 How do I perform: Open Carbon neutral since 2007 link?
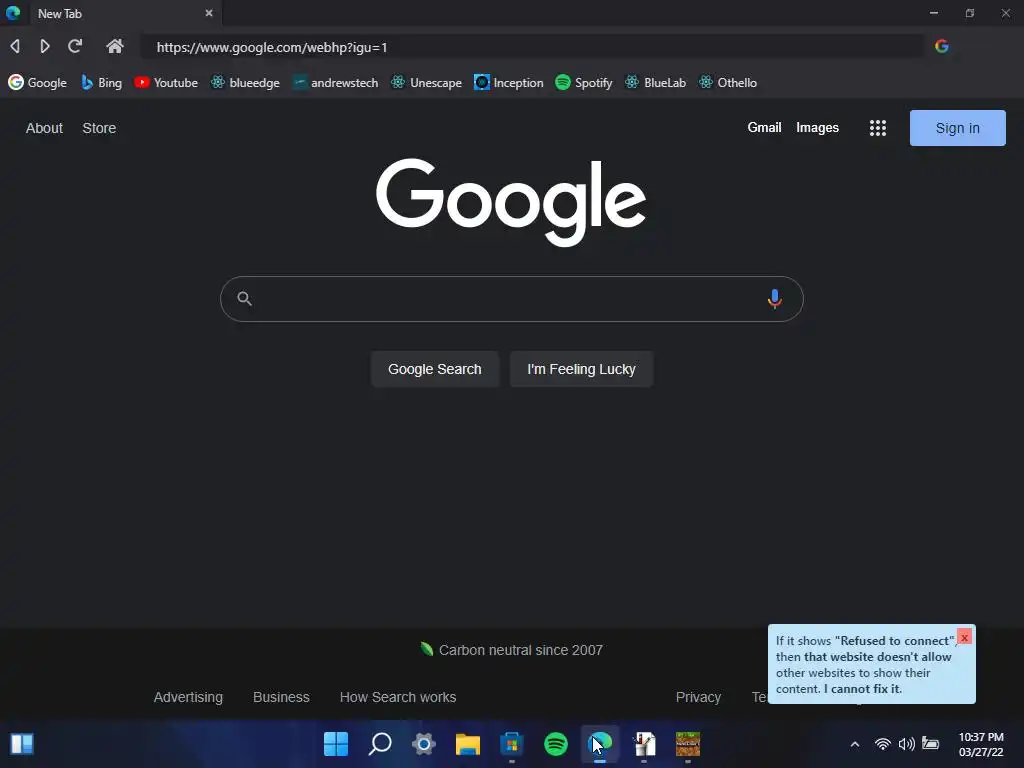tap(511, 650)
